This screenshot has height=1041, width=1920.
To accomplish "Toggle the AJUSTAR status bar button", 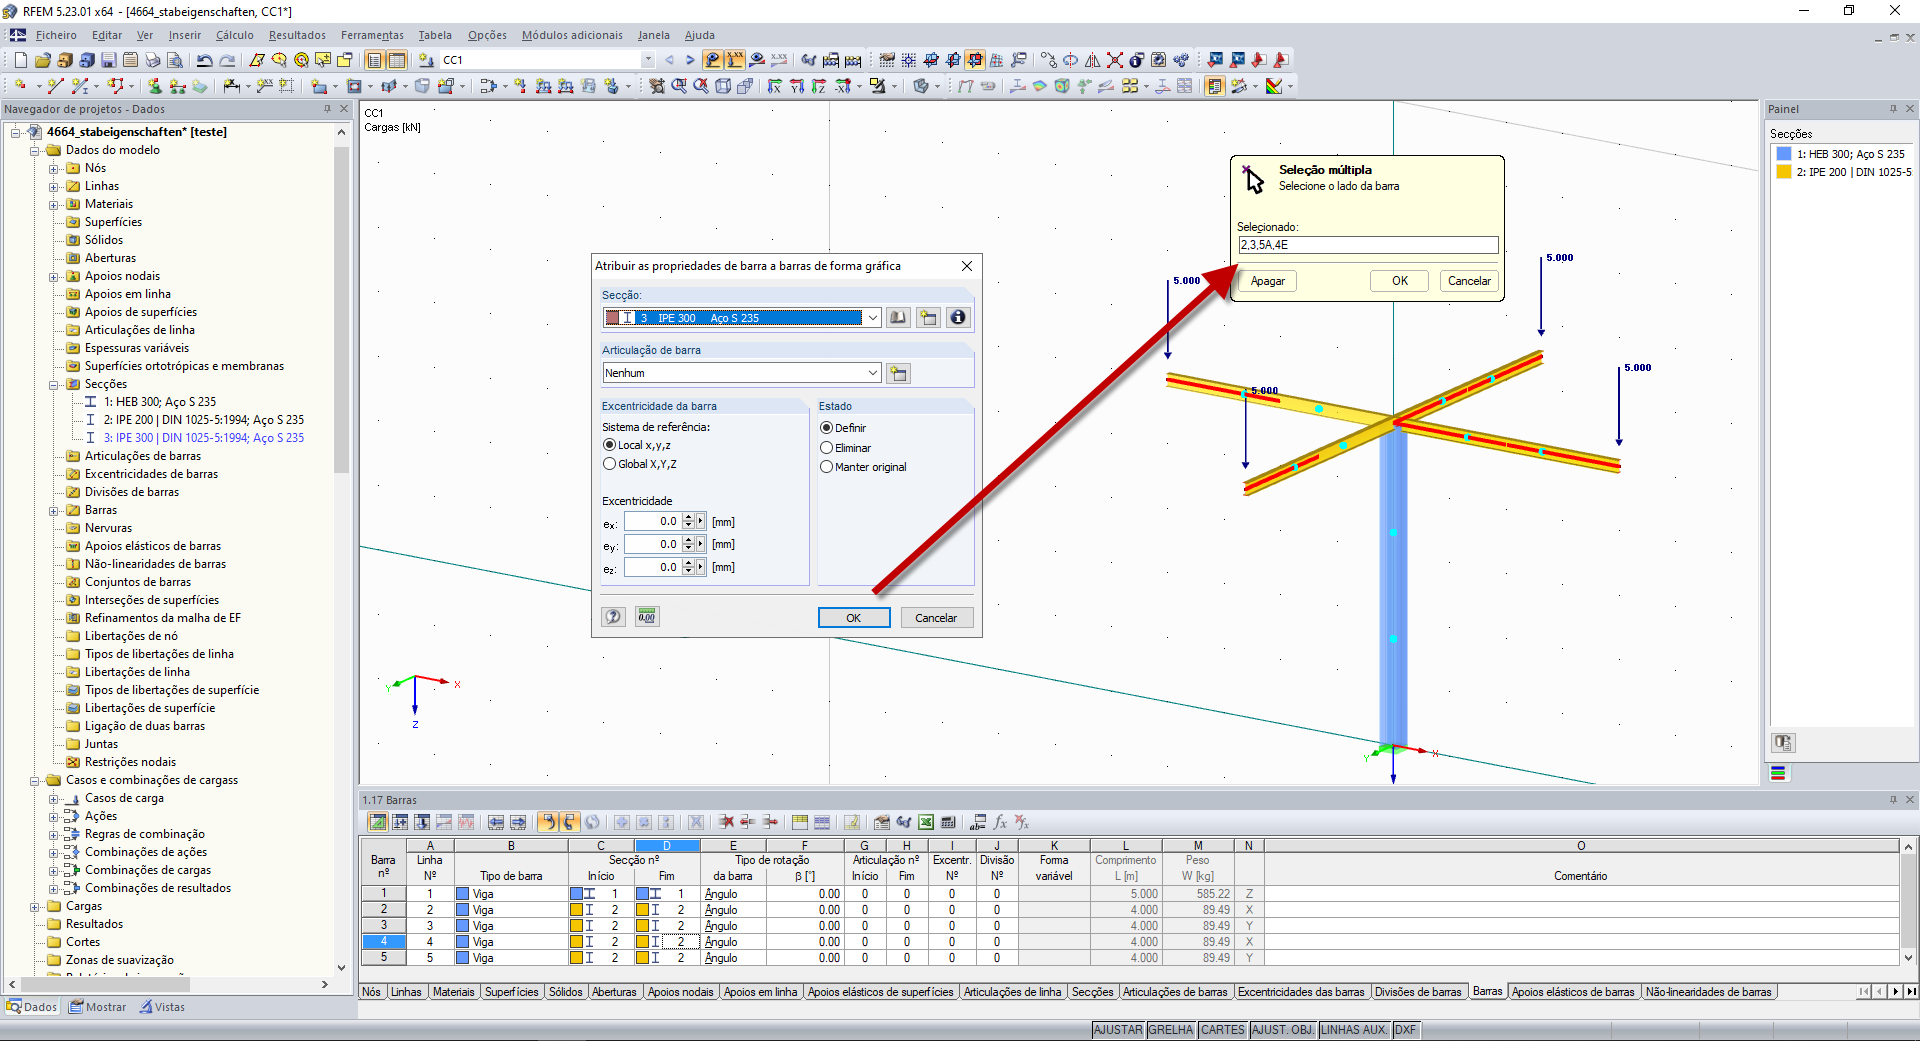I will click(1118, 1030).
